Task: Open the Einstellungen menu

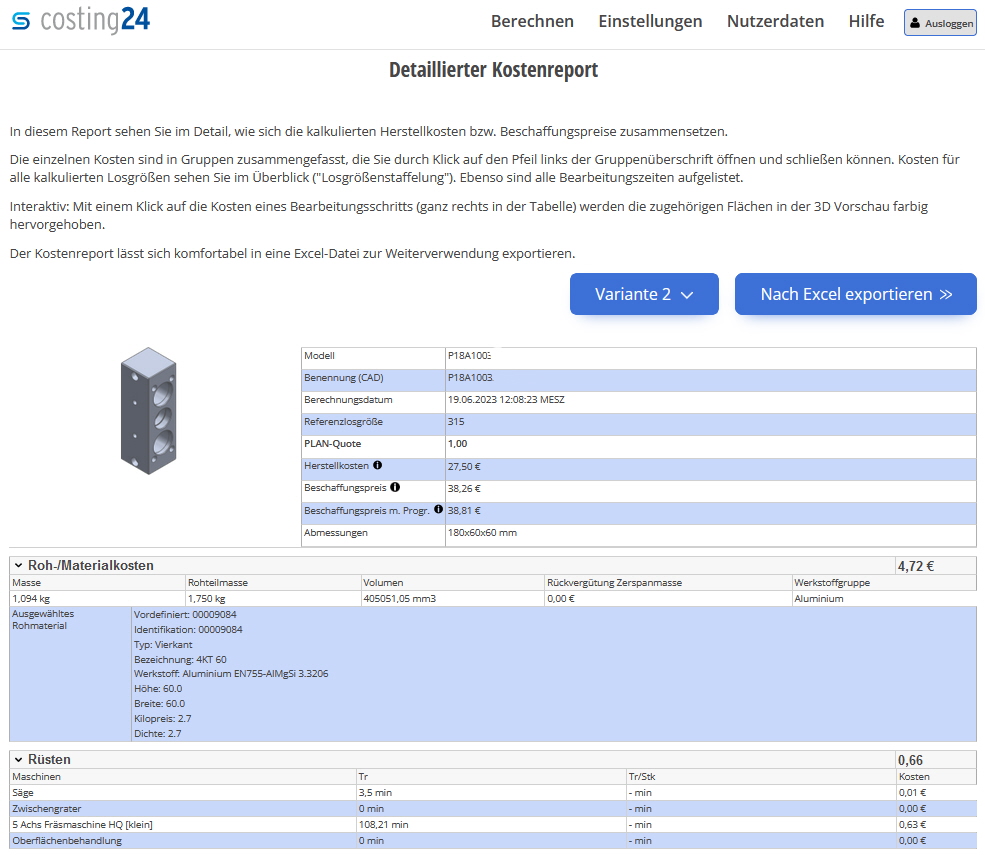Action: point(650,21)
